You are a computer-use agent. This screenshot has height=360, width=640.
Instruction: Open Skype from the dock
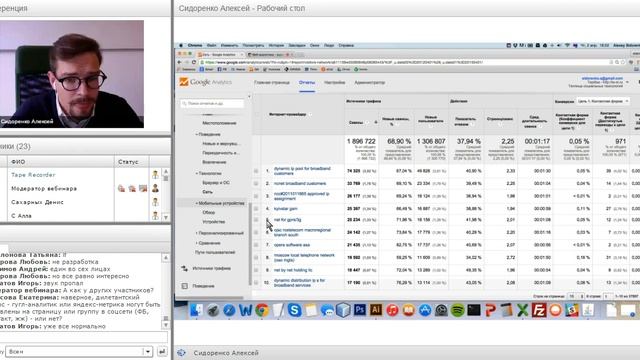point(294,310)
